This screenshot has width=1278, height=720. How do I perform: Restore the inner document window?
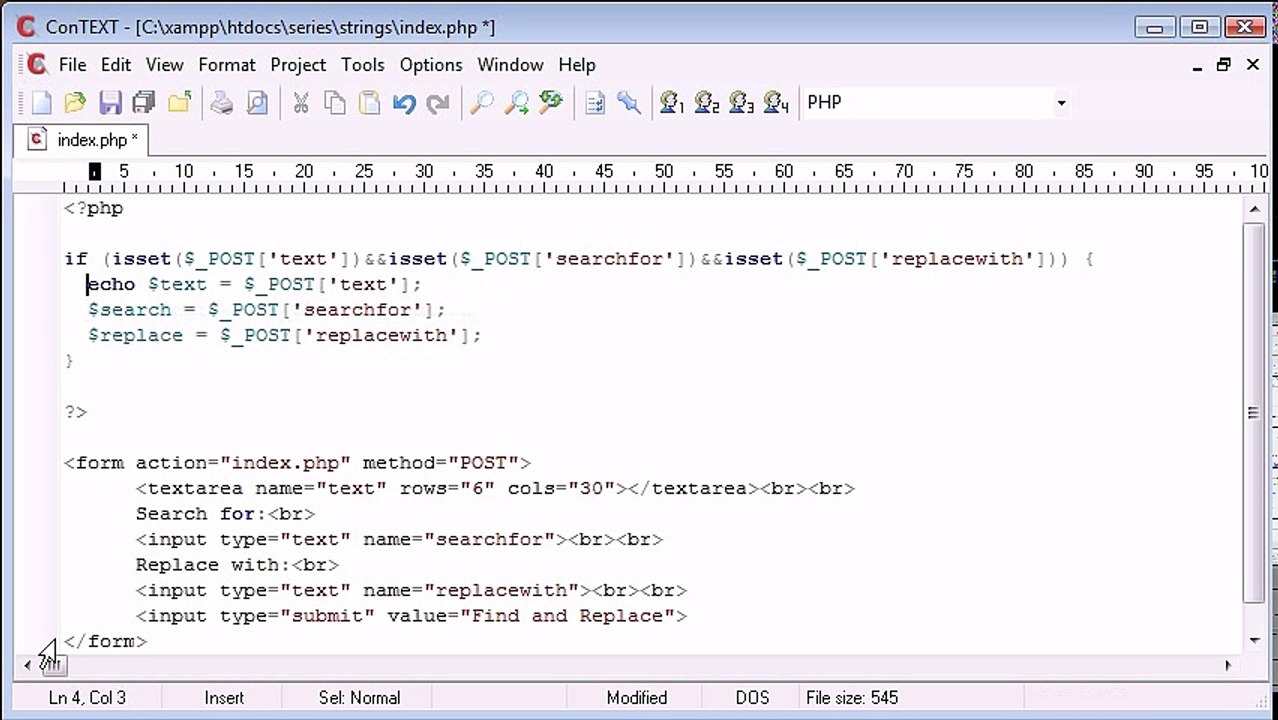pos(1224,65)
